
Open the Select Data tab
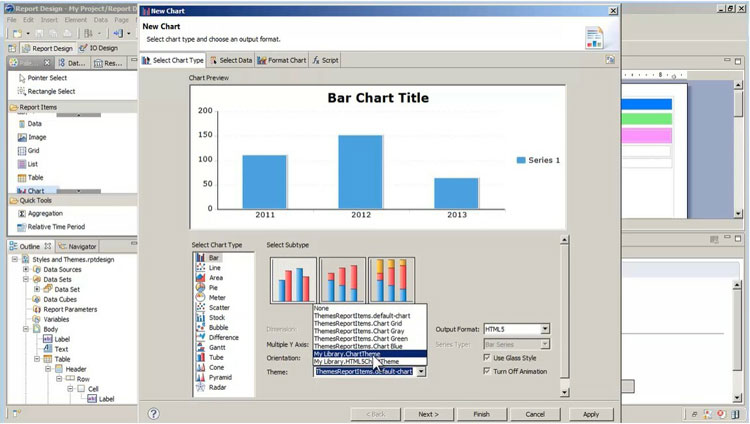231,60
